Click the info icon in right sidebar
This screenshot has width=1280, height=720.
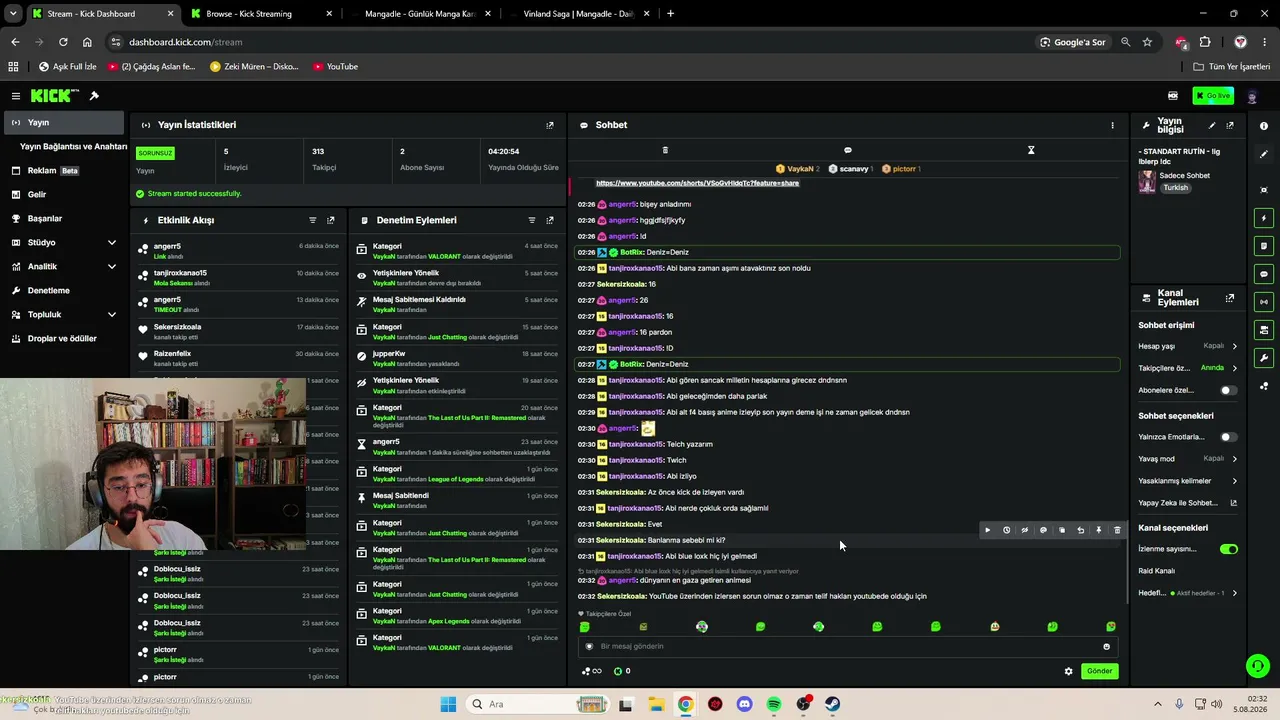[x=1264, y=126]
